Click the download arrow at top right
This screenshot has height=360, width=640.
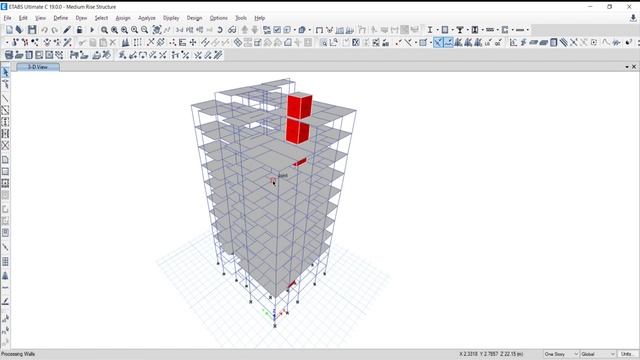pos(633,18)
